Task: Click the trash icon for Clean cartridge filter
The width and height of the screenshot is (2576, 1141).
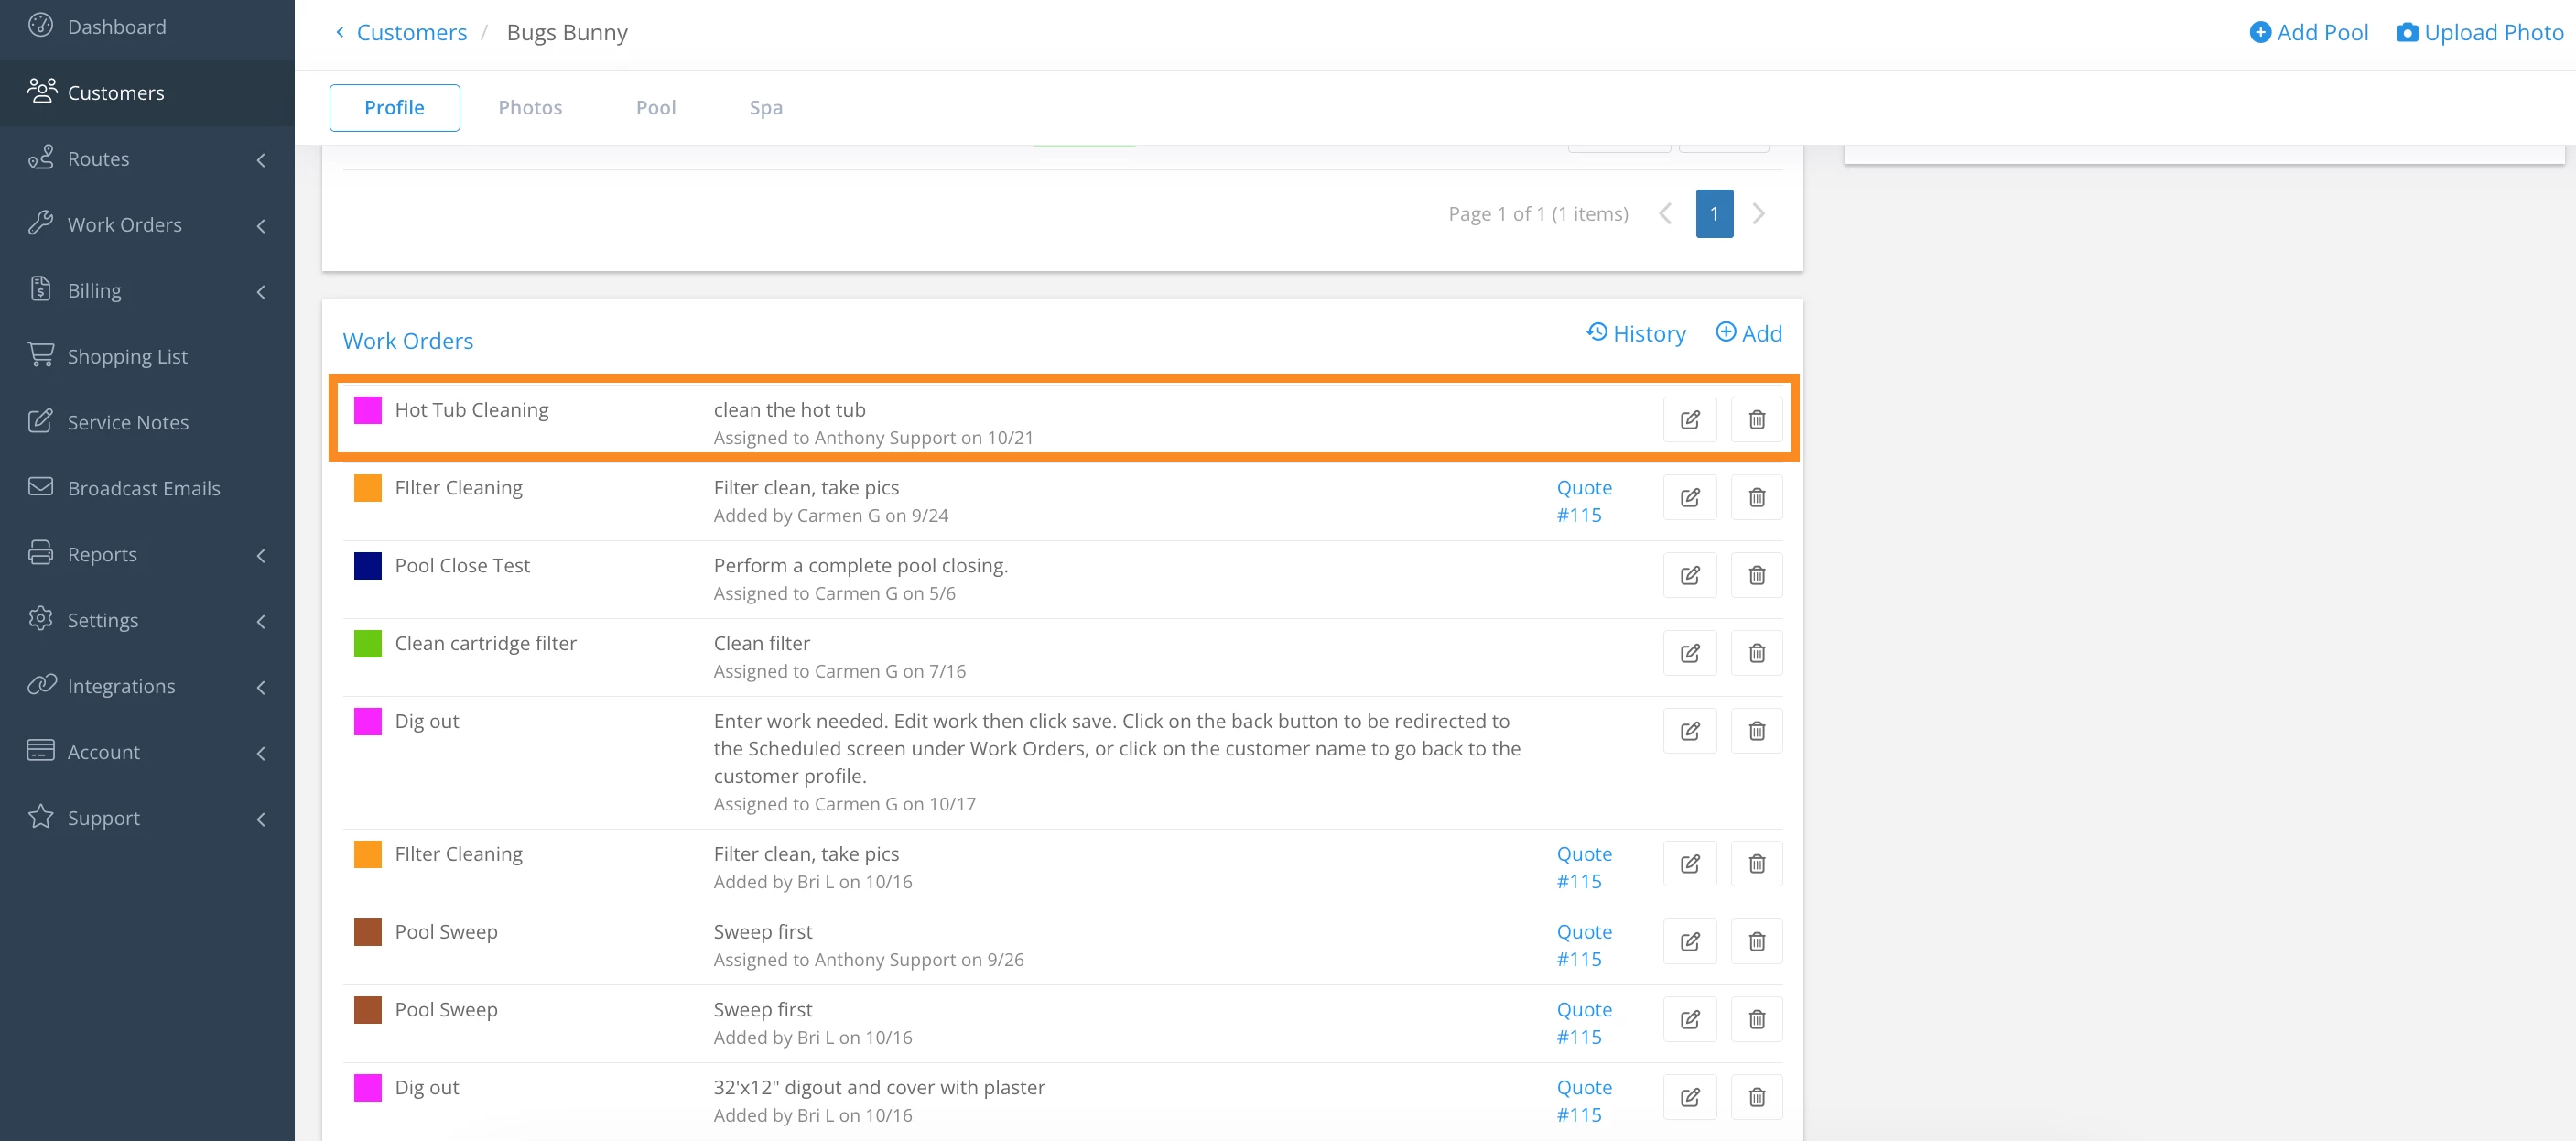Action: [x=1756, y=654]
